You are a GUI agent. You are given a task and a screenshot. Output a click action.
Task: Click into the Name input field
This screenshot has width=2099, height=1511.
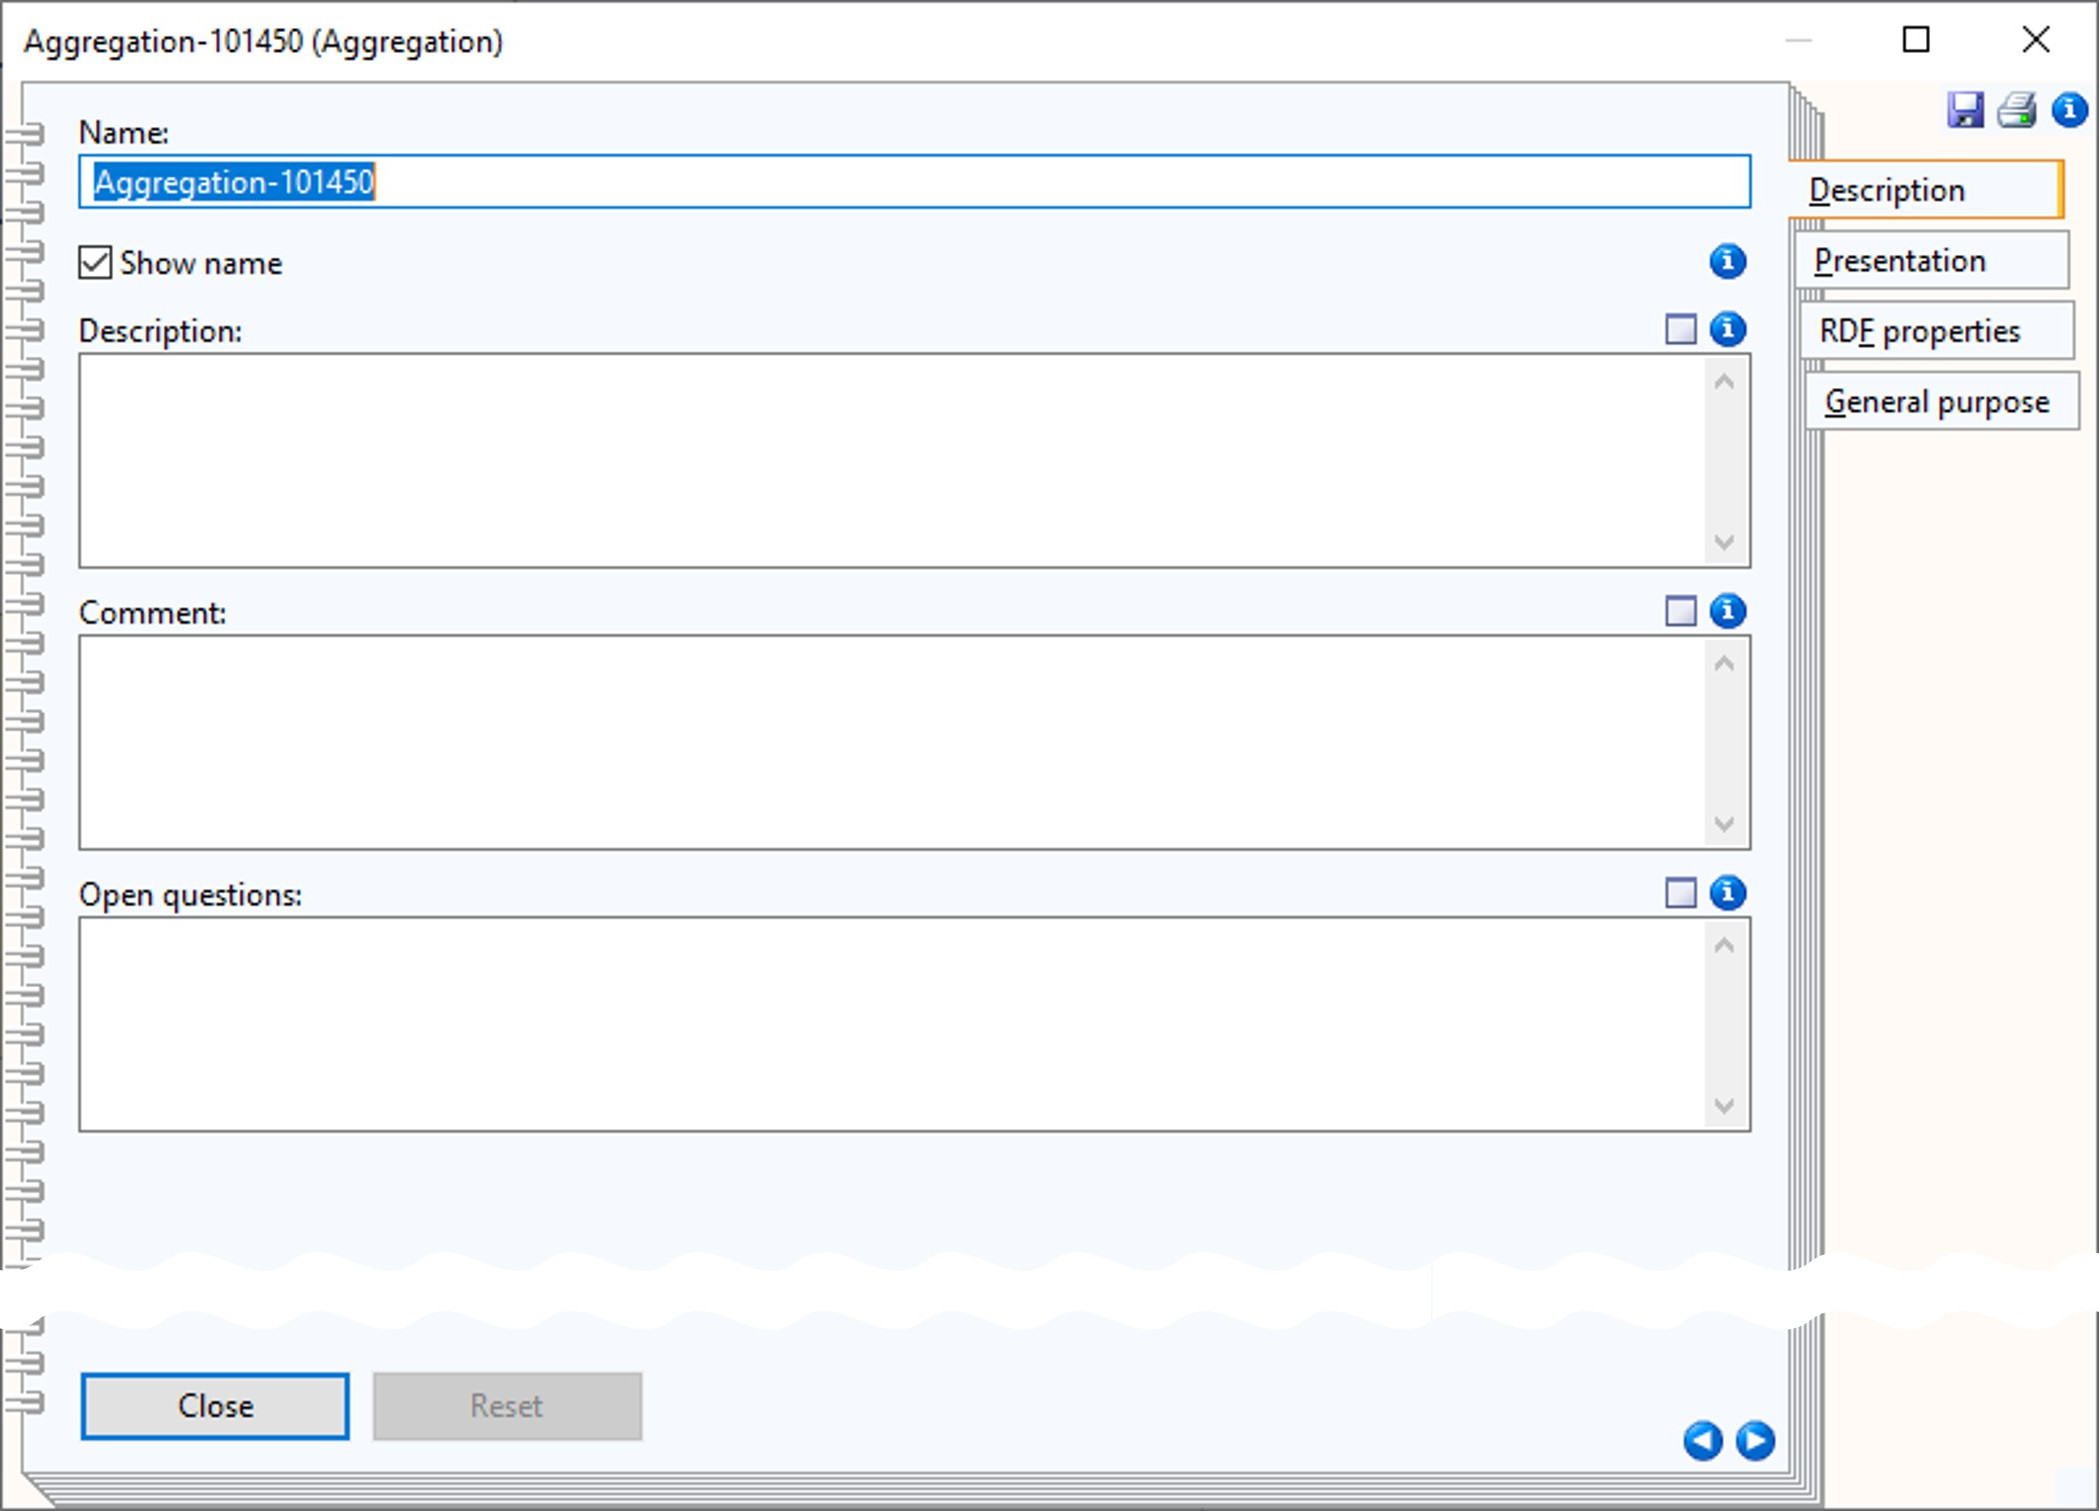tap(914, 182)
